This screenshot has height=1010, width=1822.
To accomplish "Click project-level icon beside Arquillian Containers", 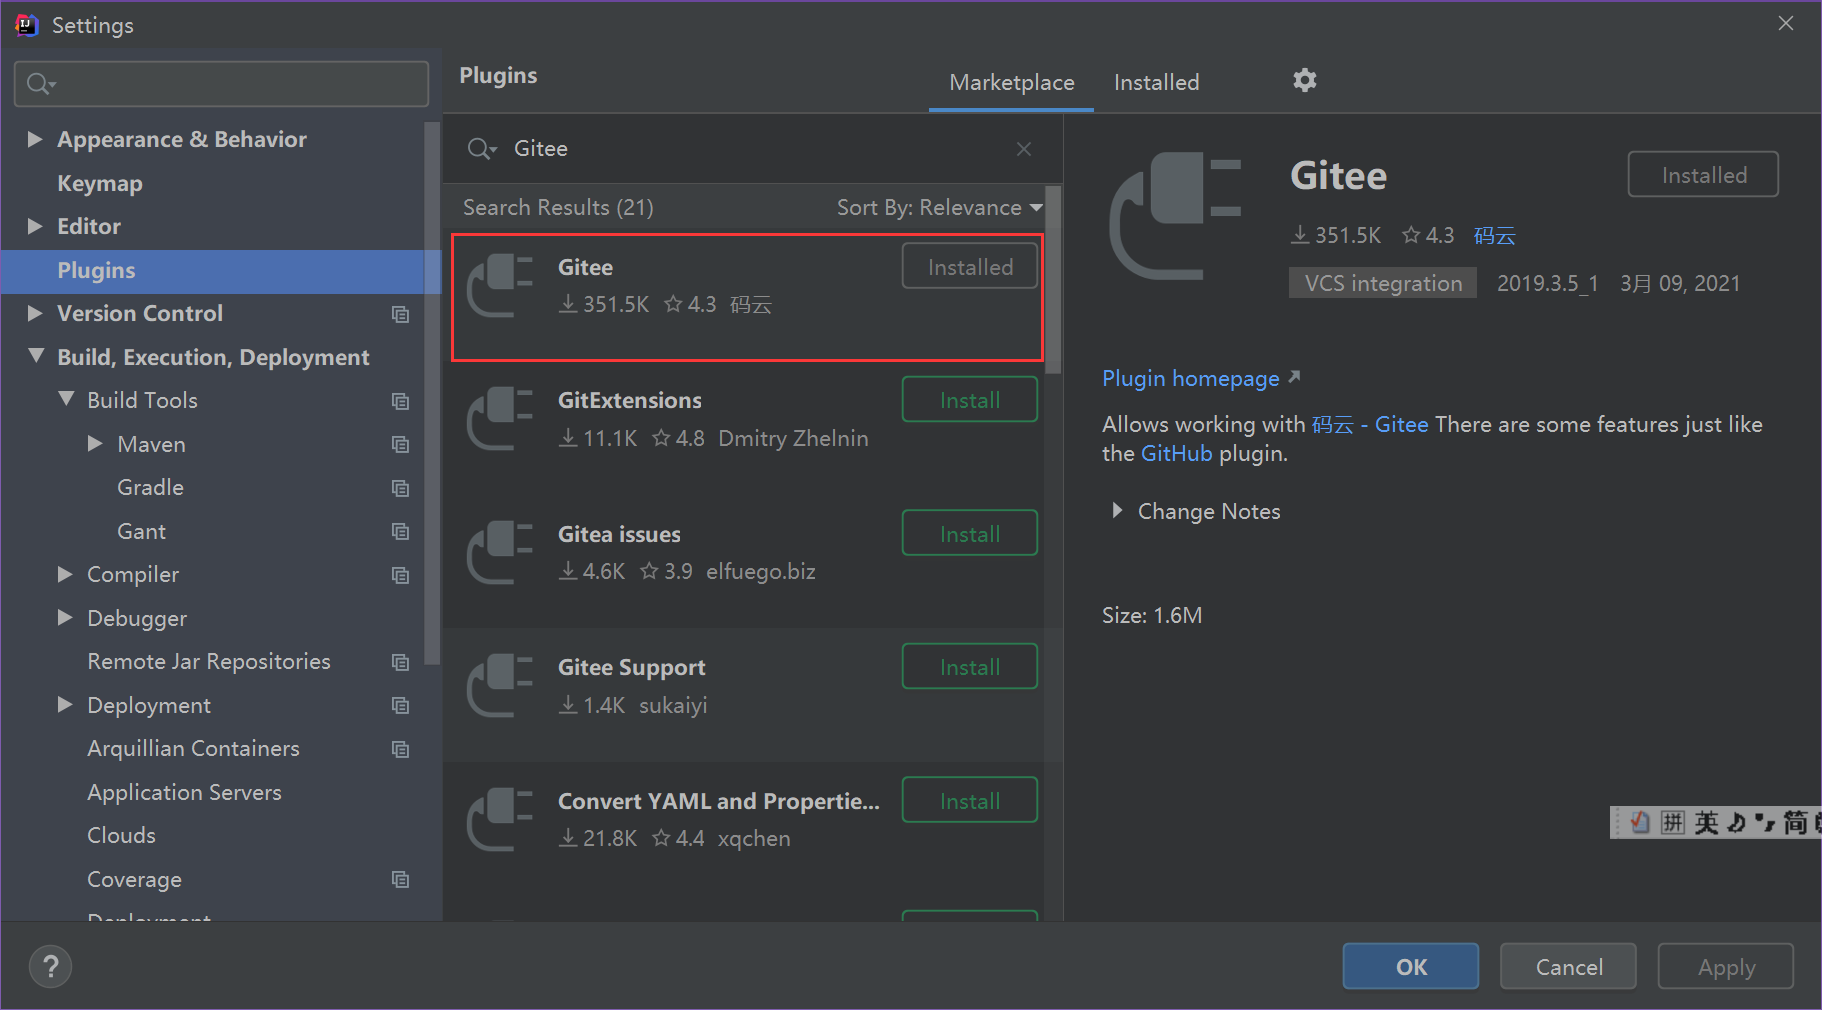I will (401, 749).
